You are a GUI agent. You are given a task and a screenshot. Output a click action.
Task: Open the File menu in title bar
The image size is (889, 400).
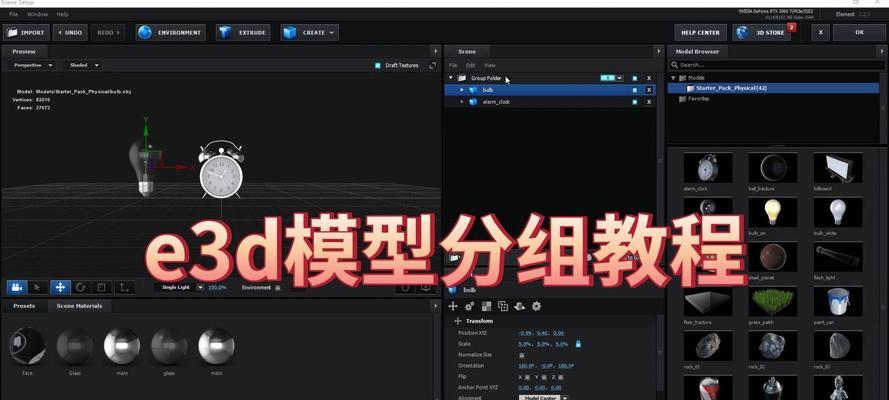(x=14, y=14)
